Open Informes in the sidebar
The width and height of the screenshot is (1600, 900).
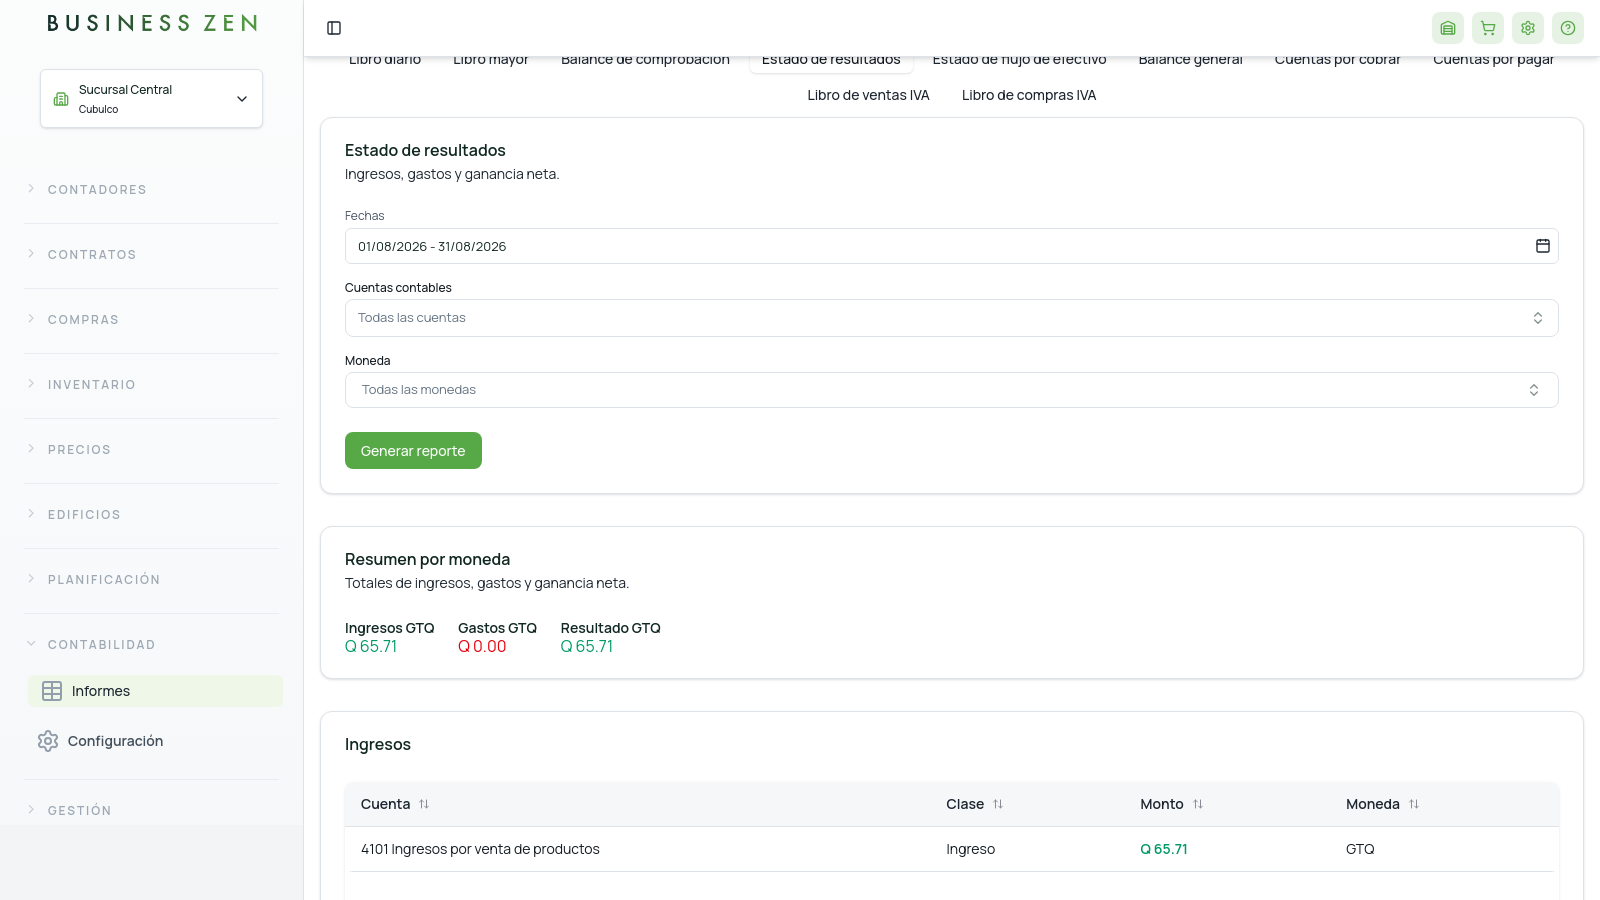point(155,691)
